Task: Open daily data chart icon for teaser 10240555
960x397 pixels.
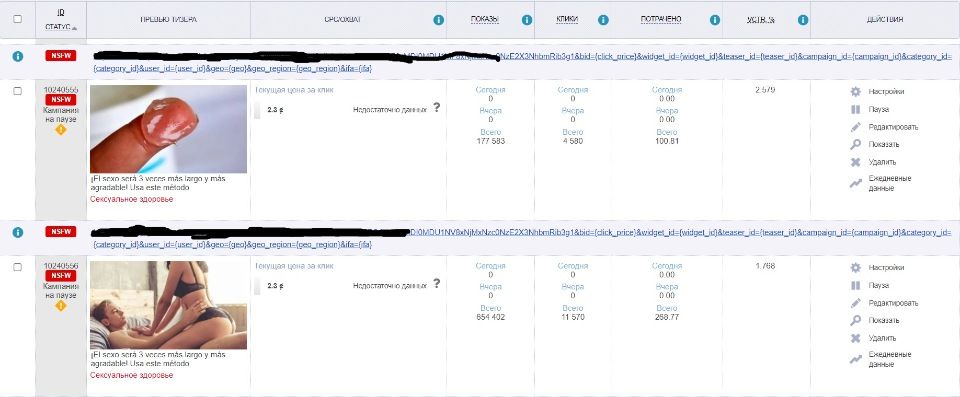Action: (x=855, y=183)
